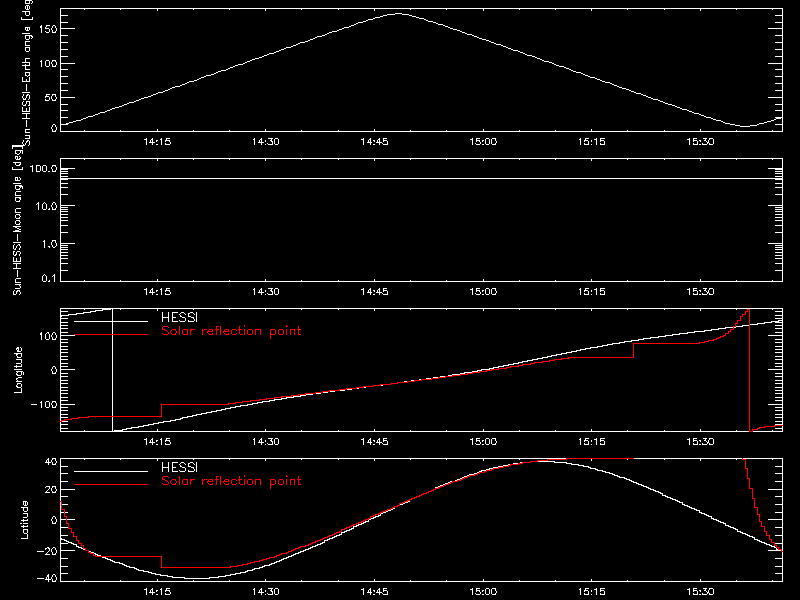The image size is (800, 600).
Task: Click the 0.1 tick on Moon angle axis
Action: coord(49,278)
